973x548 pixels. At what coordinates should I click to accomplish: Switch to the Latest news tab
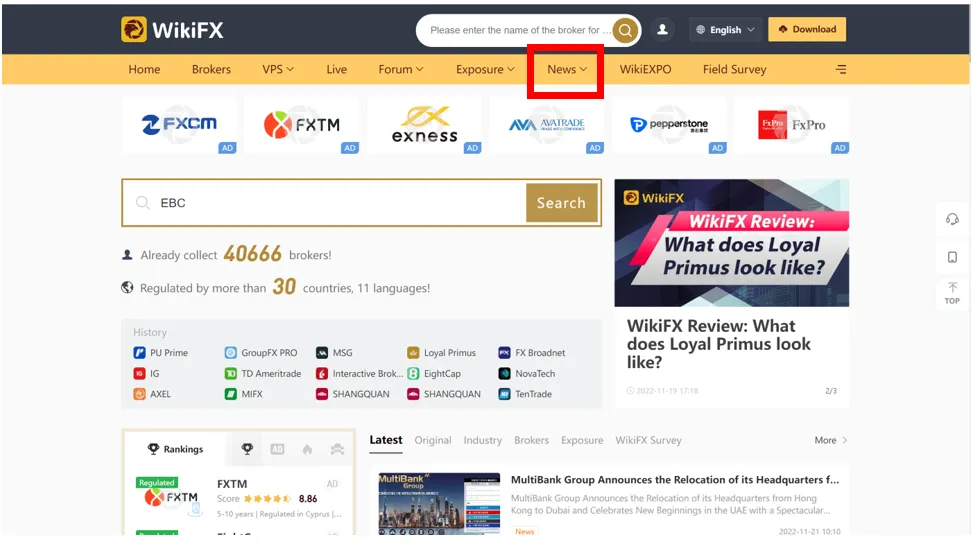[x=386, y=440]
